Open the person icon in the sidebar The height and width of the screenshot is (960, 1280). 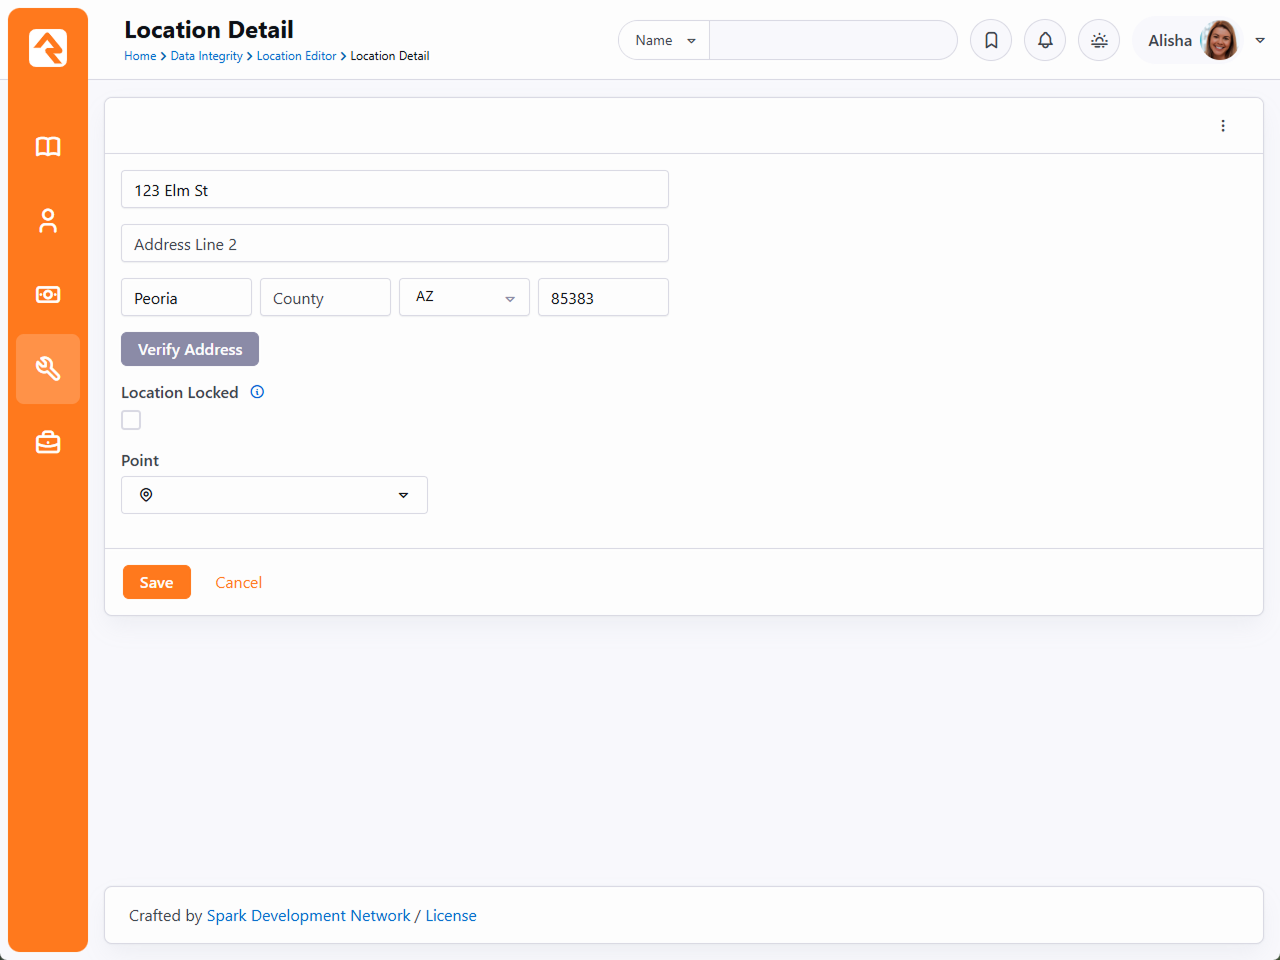(48, 221)
